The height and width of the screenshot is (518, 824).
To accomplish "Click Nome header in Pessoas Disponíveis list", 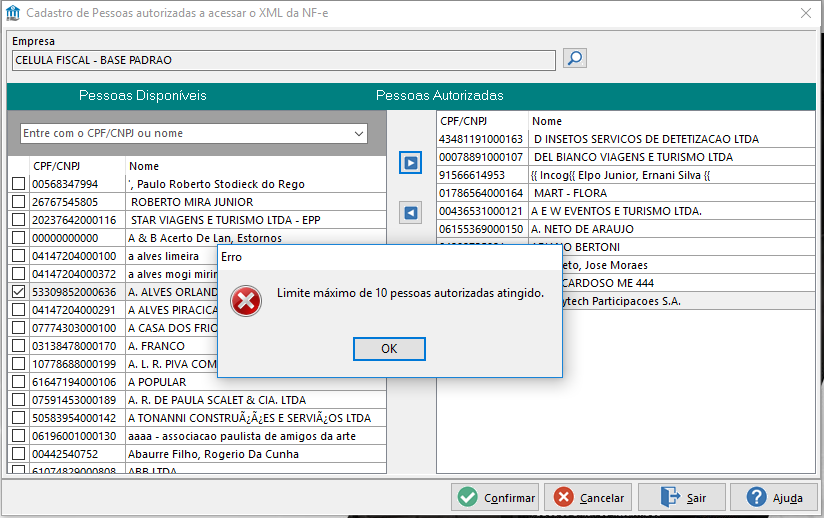I will point(144,166).
